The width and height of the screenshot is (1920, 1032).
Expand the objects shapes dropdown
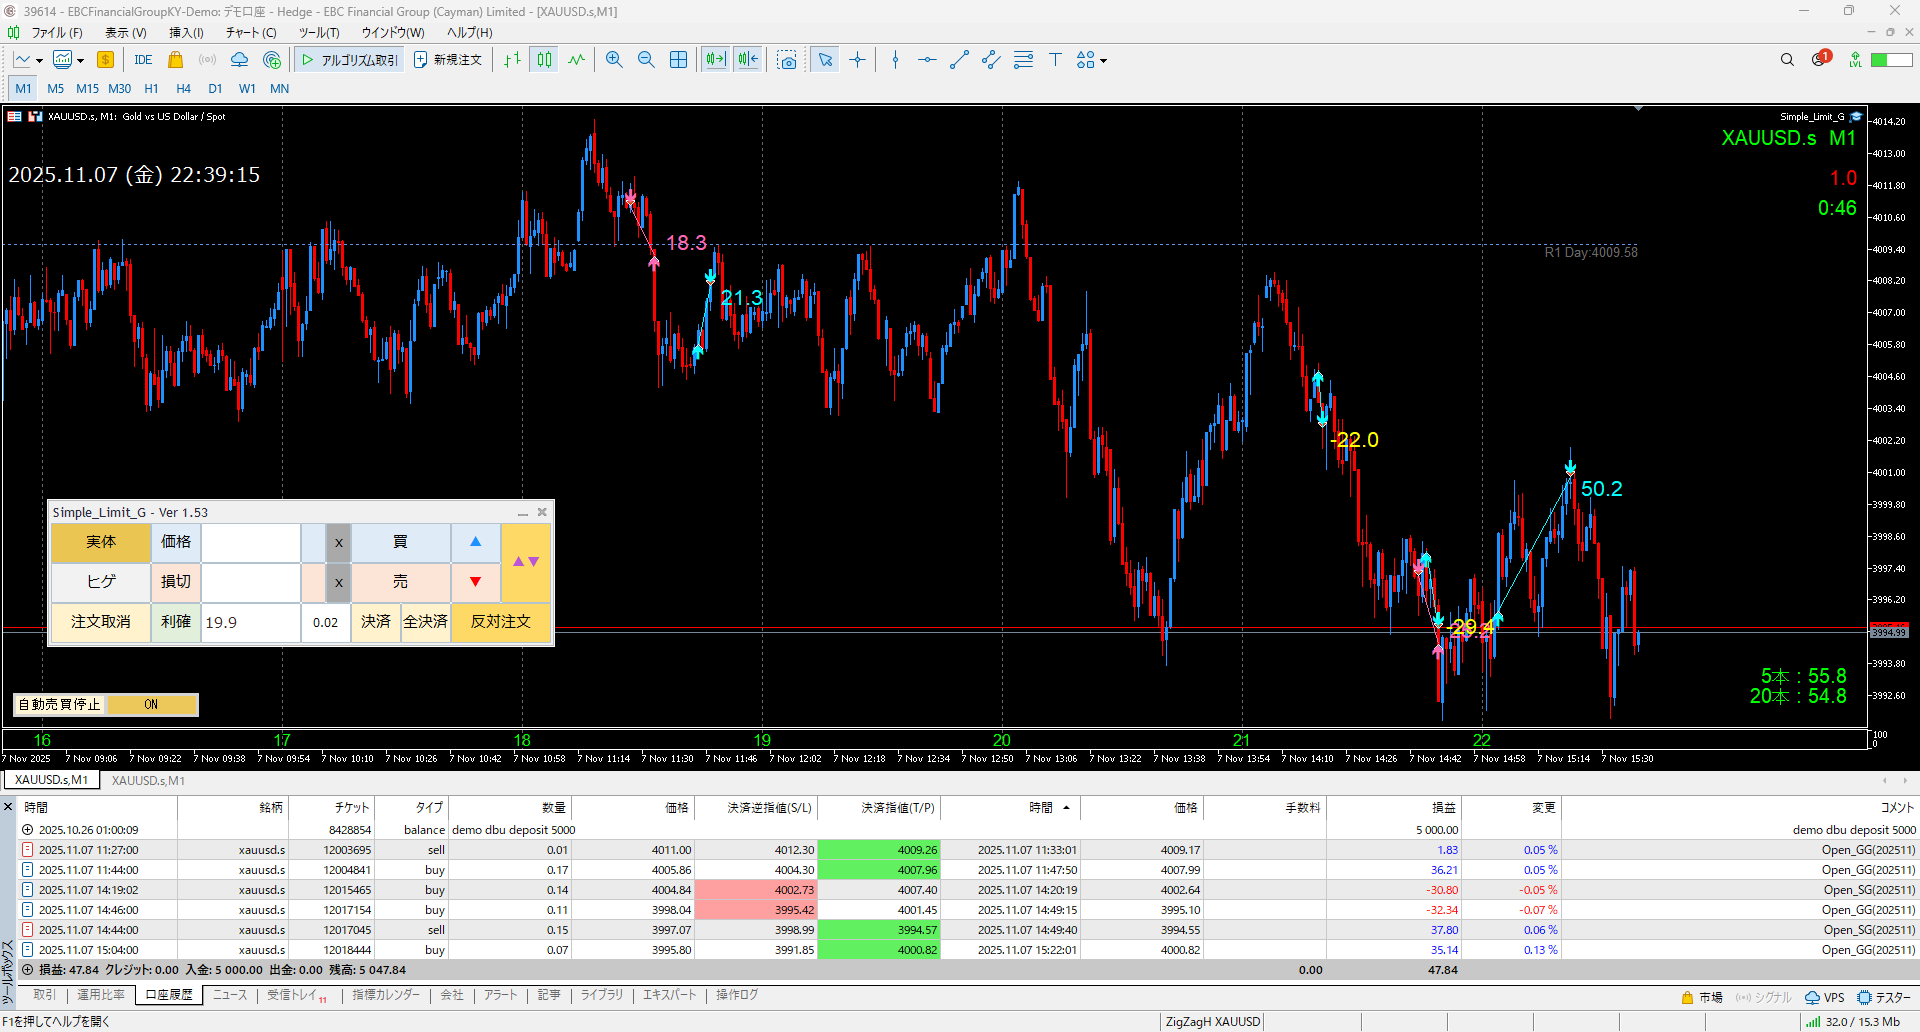point(1104,61)
